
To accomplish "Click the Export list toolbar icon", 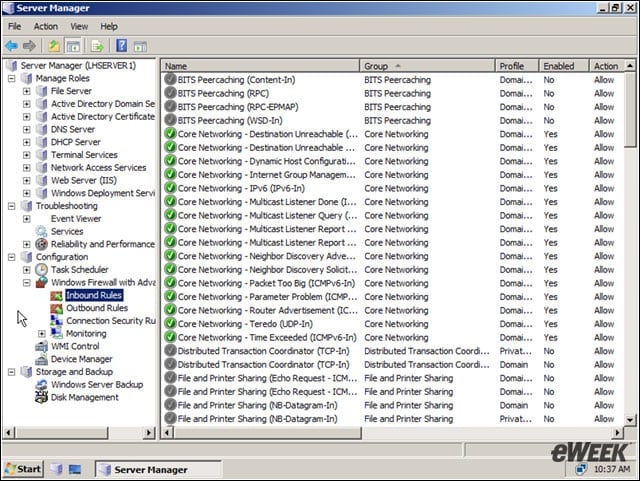I will (98, 46).
